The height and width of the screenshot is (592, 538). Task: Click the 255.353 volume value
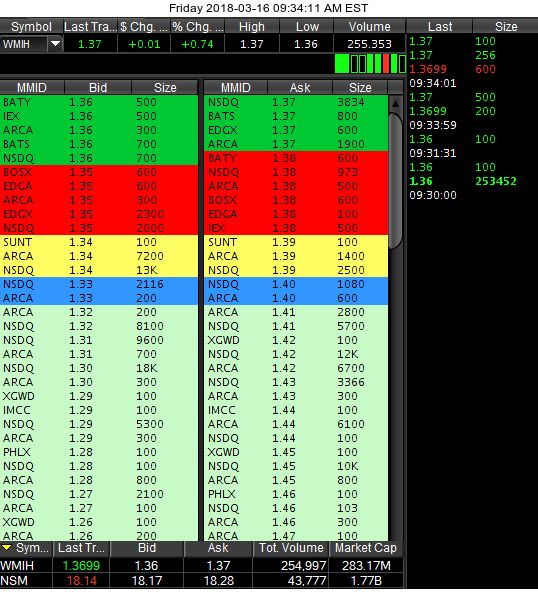pos(369,44)
